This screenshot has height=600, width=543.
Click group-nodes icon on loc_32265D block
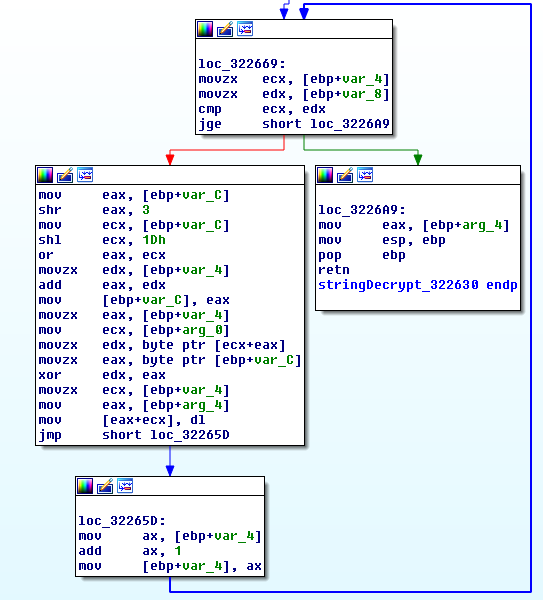[125, 486]
